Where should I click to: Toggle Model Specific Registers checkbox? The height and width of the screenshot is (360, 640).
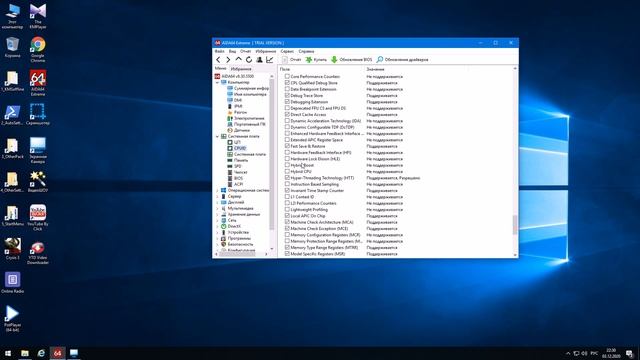[x=287, y=253]
